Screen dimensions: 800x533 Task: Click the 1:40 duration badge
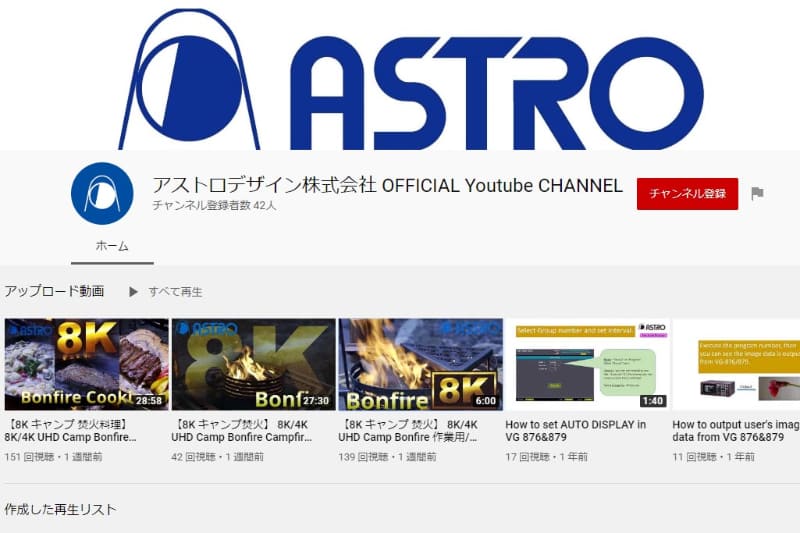(x=653, y=401)
